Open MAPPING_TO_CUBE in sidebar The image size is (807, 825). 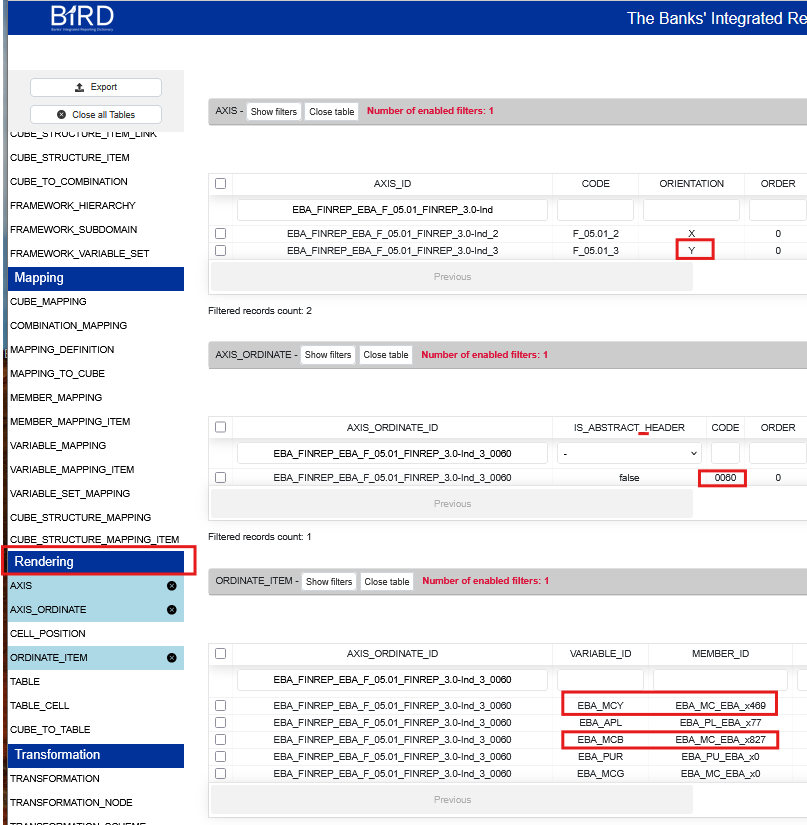(x=57, y=374)
